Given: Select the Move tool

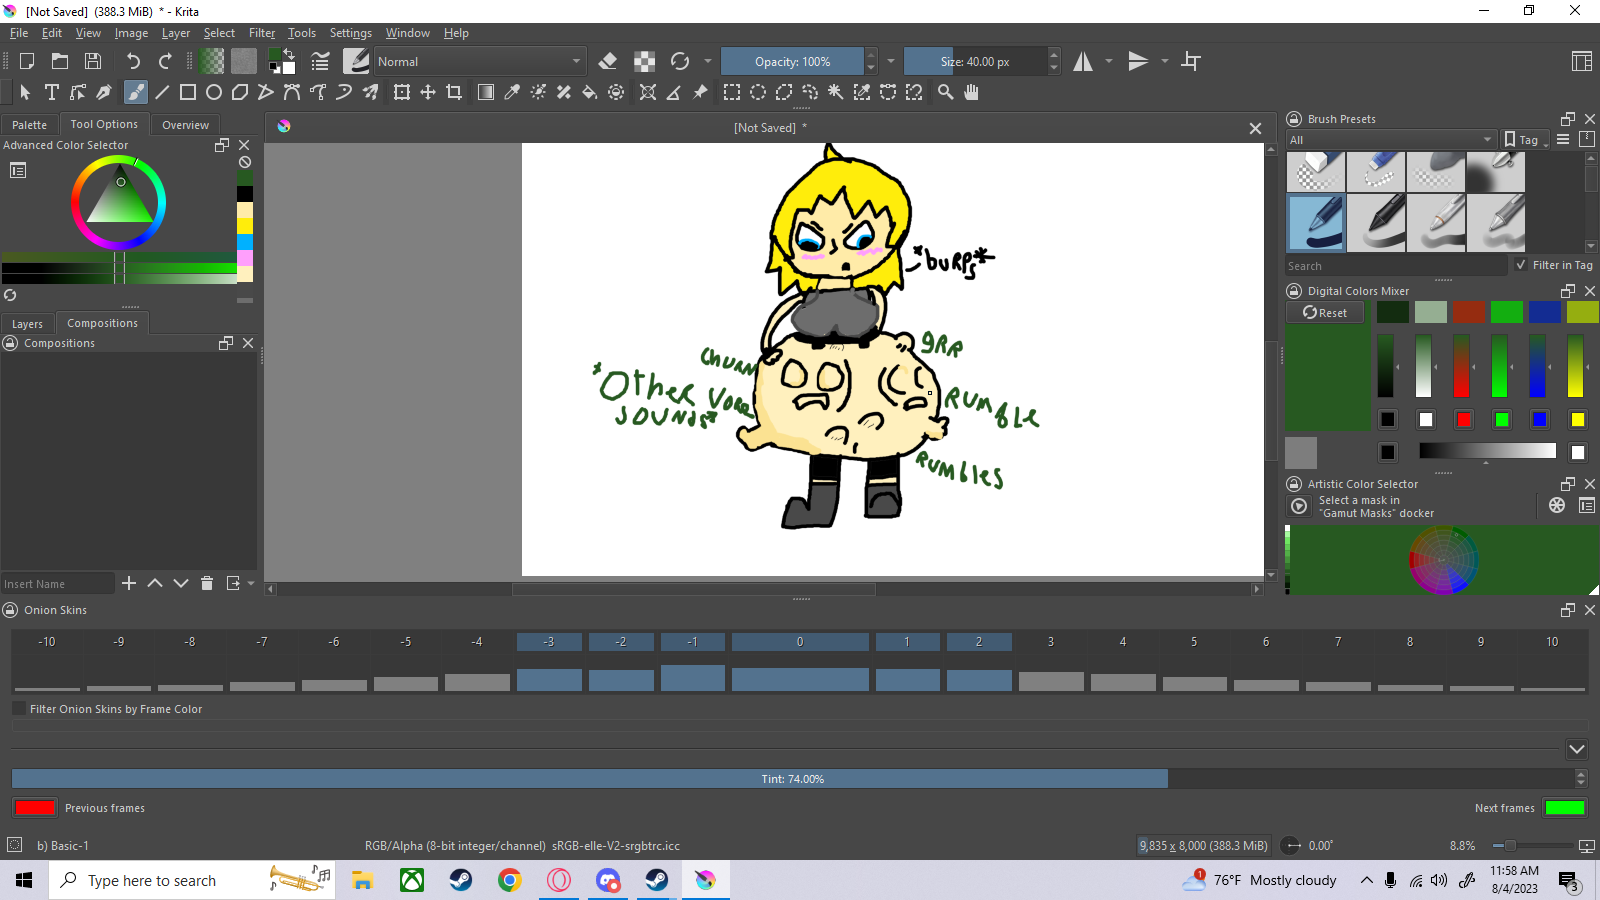Looking at the screenshot, I should [x=428, y=92].
